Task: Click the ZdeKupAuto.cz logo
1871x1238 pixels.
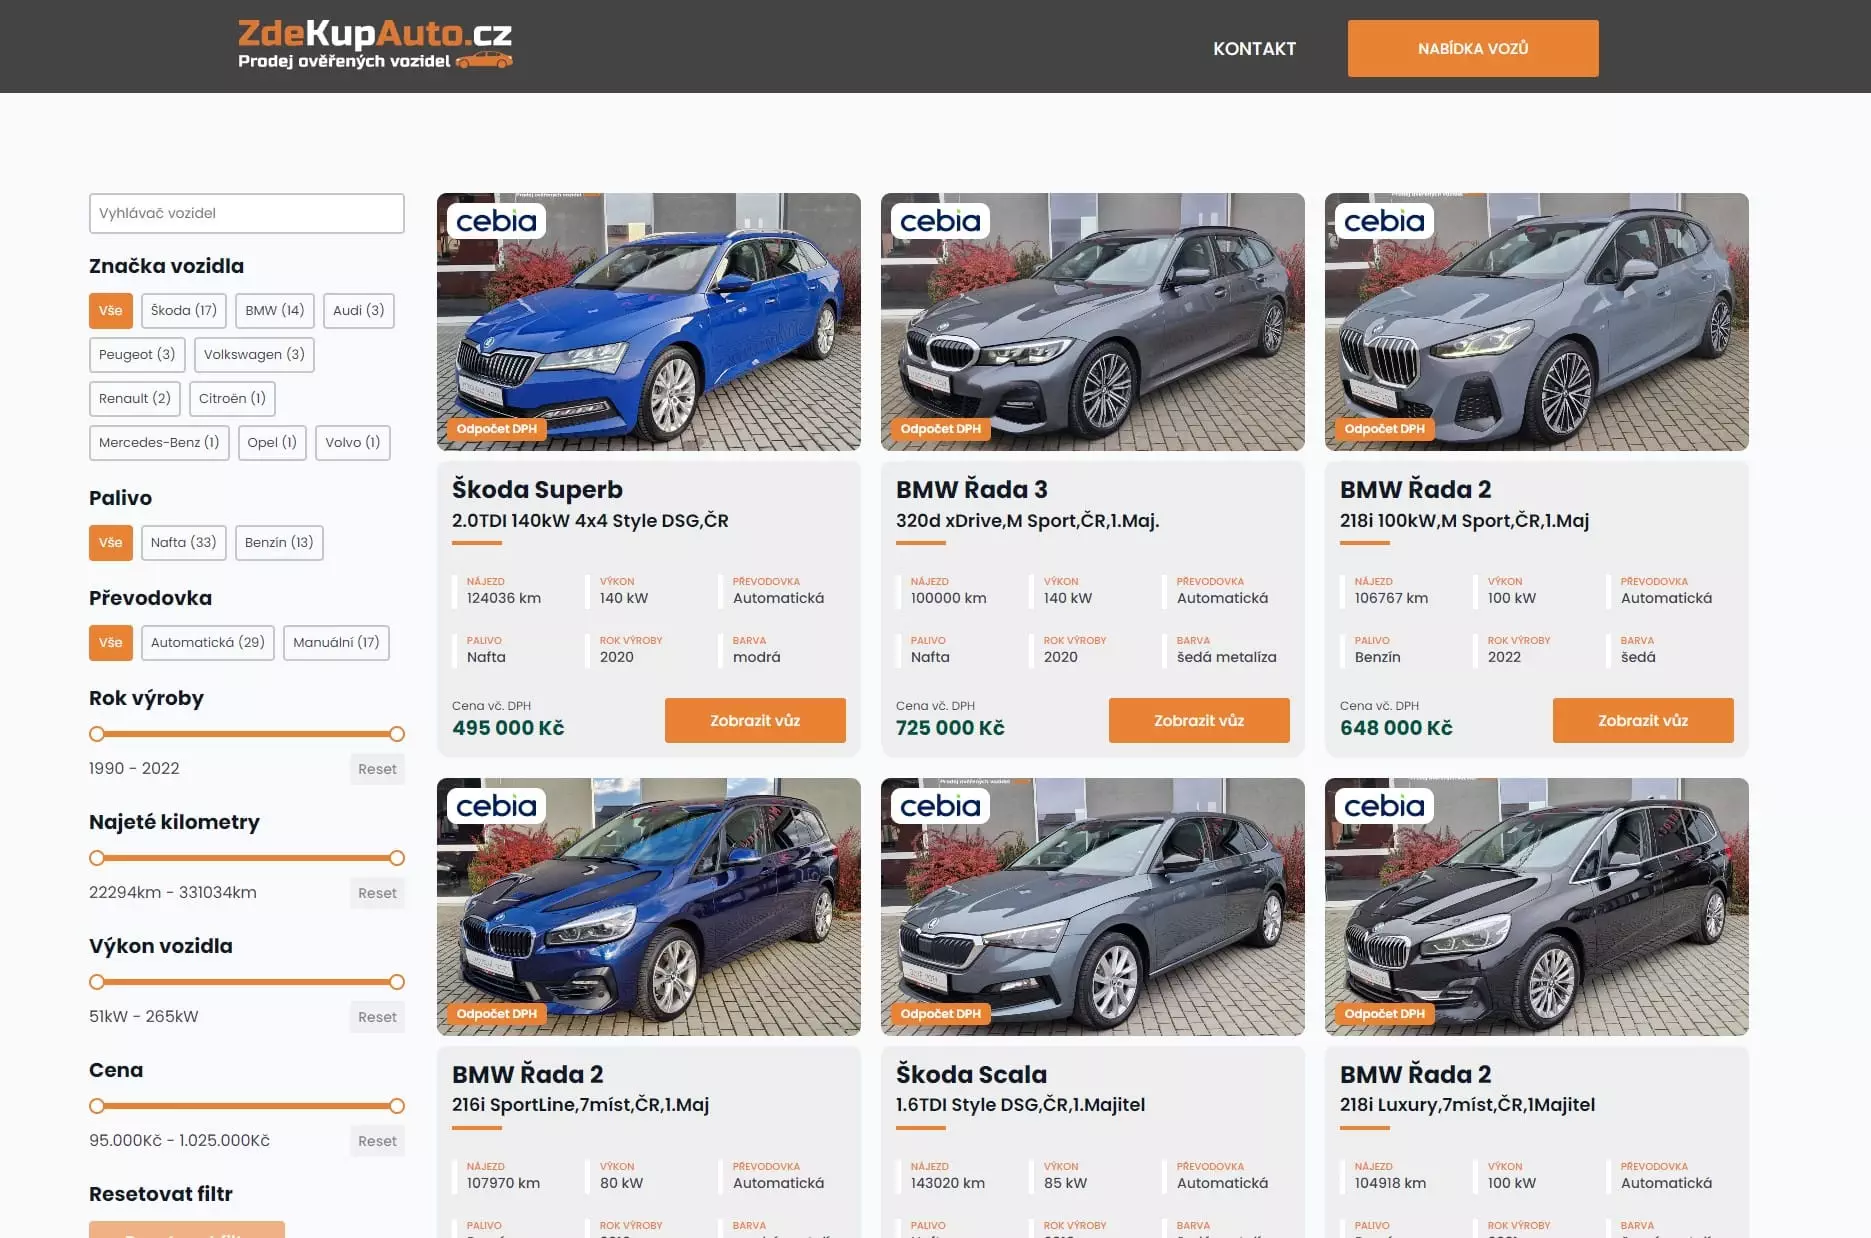Action: (x=375, y=45)
